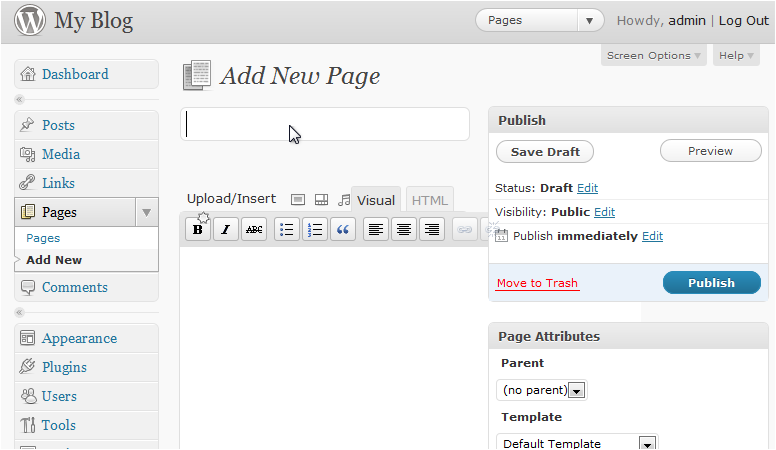Click the Users people icon
Viewport: 776px width, 450px height.
28,396
